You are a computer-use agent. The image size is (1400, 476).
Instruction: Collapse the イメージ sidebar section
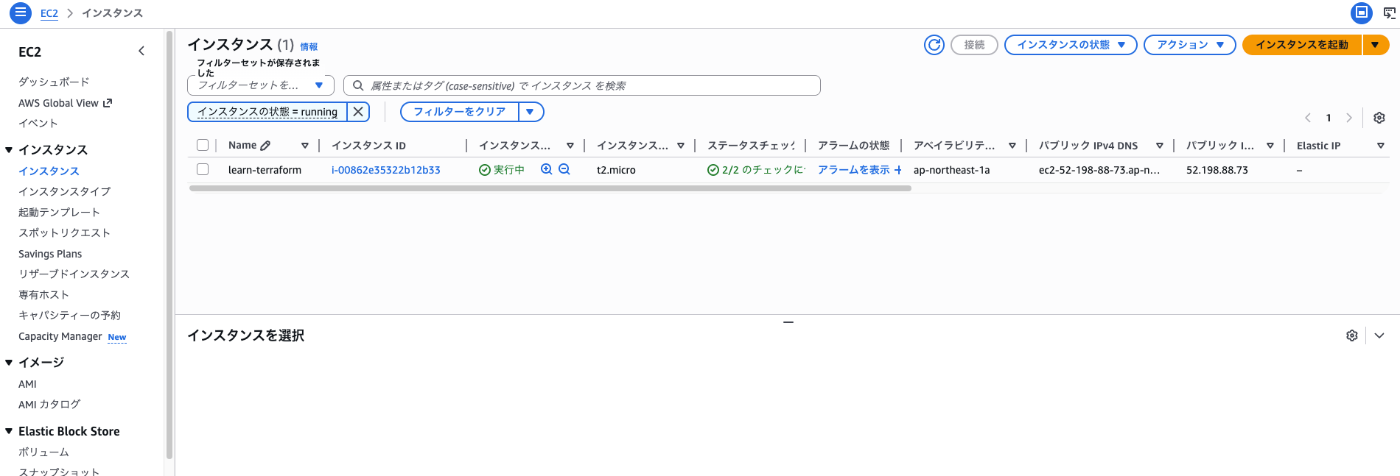tap(9, 362)
